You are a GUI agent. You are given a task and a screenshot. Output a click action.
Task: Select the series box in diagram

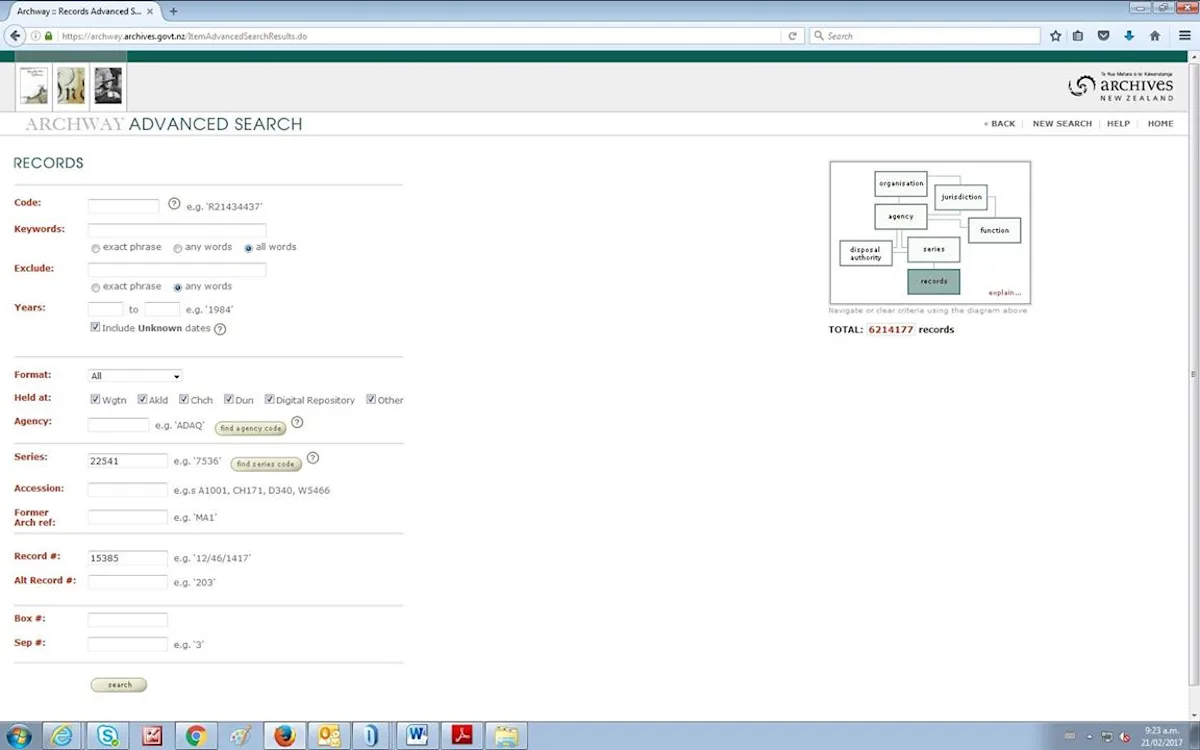tap(934, 250)
